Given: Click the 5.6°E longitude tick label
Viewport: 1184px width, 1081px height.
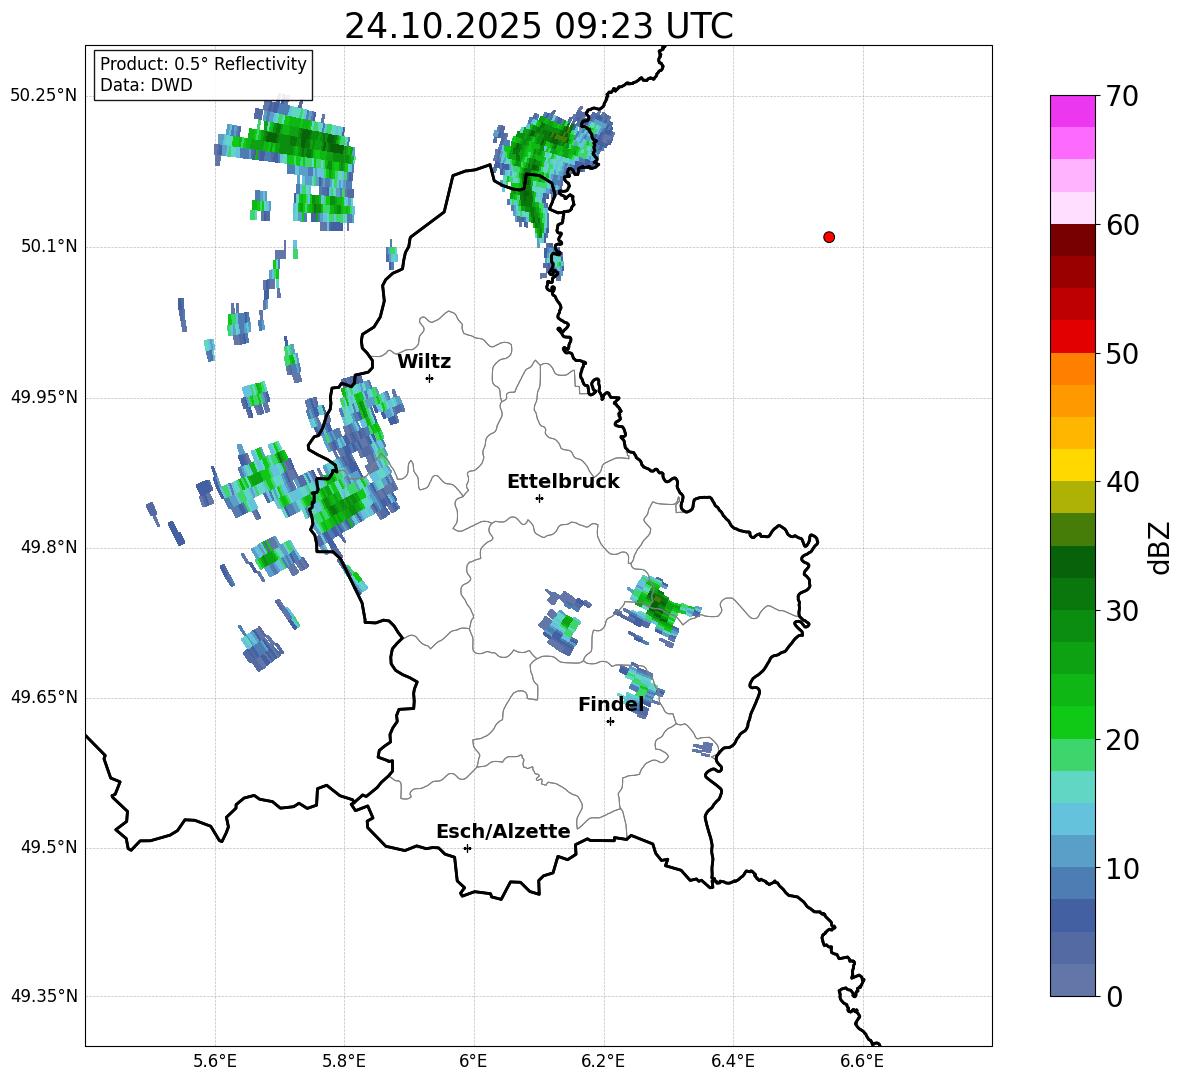Looking at the screenshot, I should [215, 1061].
